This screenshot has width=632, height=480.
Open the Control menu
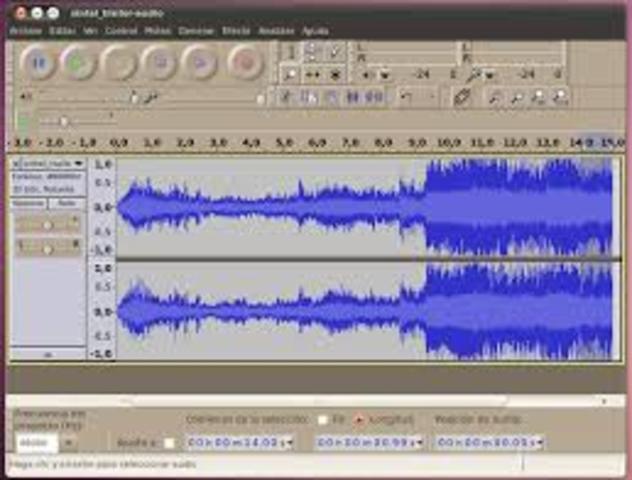121,31
